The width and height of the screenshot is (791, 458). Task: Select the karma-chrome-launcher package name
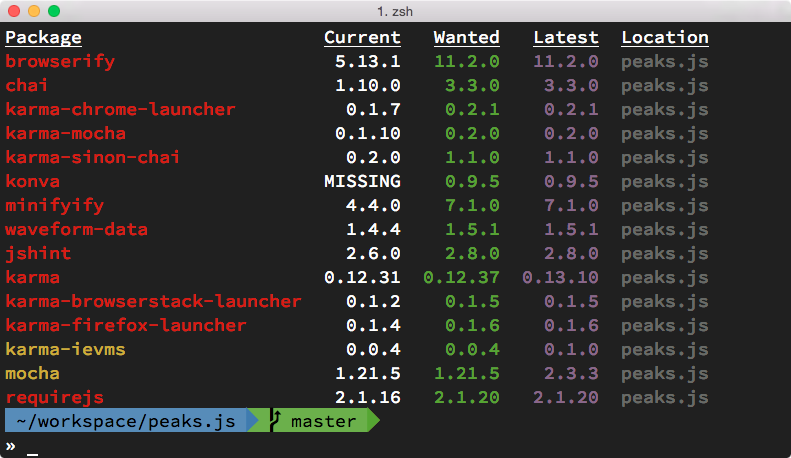tap(120, 109)
